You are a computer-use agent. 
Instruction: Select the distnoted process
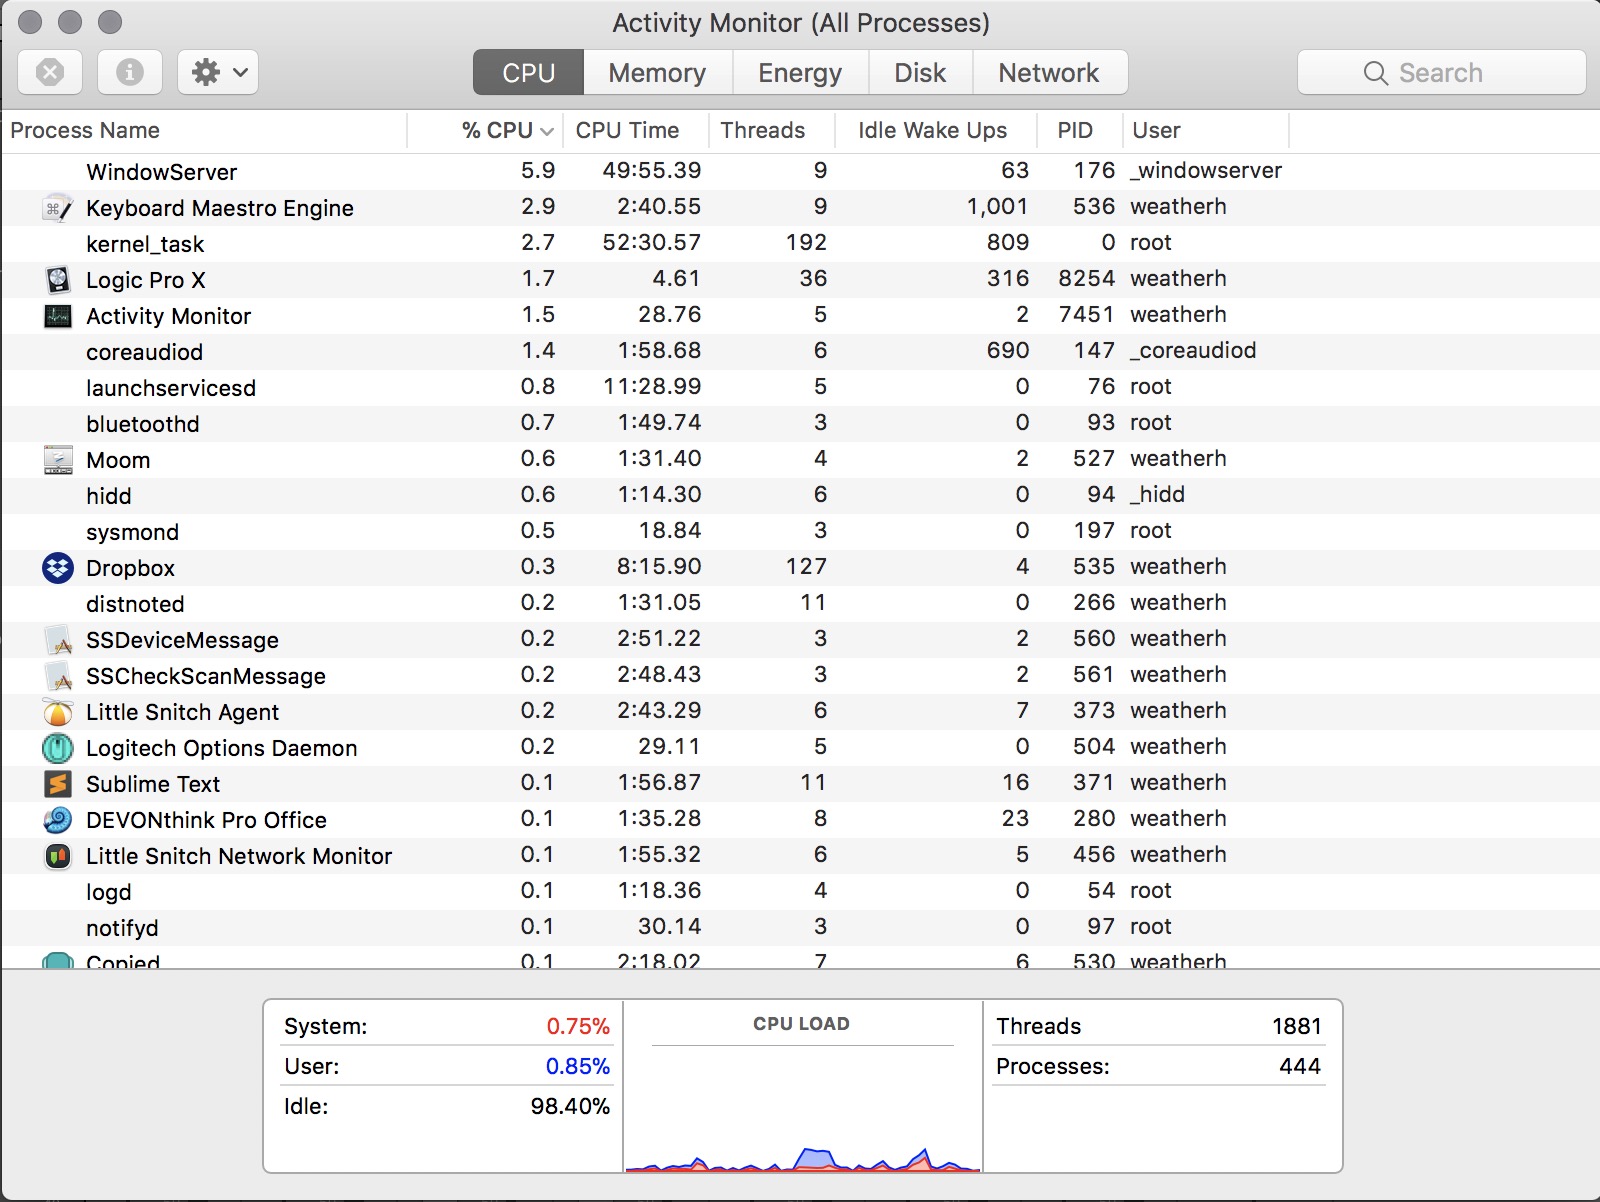coord(800,603)
